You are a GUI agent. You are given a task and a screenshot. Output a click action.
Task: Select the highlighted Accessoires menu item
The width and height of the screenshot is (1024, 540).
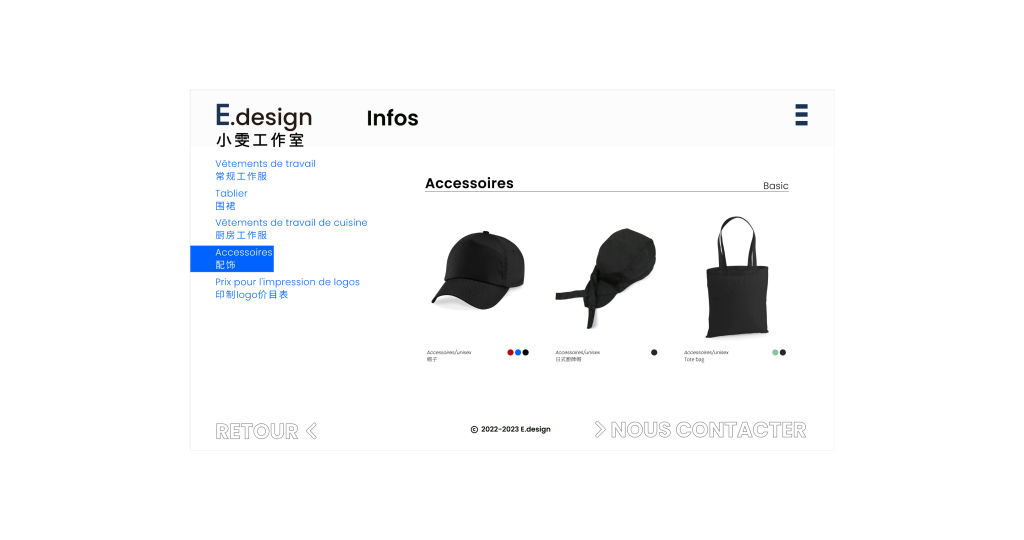click(x=232, y=259)
